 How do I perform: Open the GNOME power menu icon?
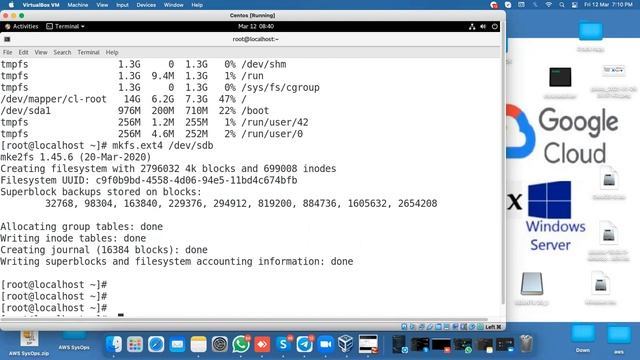[495, 27]
